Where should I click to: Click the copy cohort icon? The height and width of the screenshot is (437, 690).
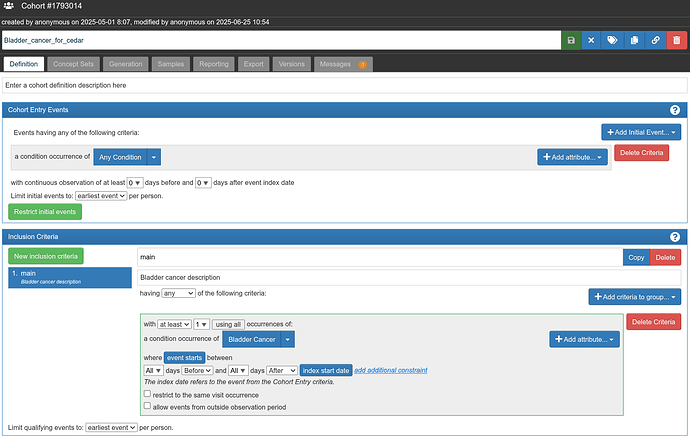(634, 40)
